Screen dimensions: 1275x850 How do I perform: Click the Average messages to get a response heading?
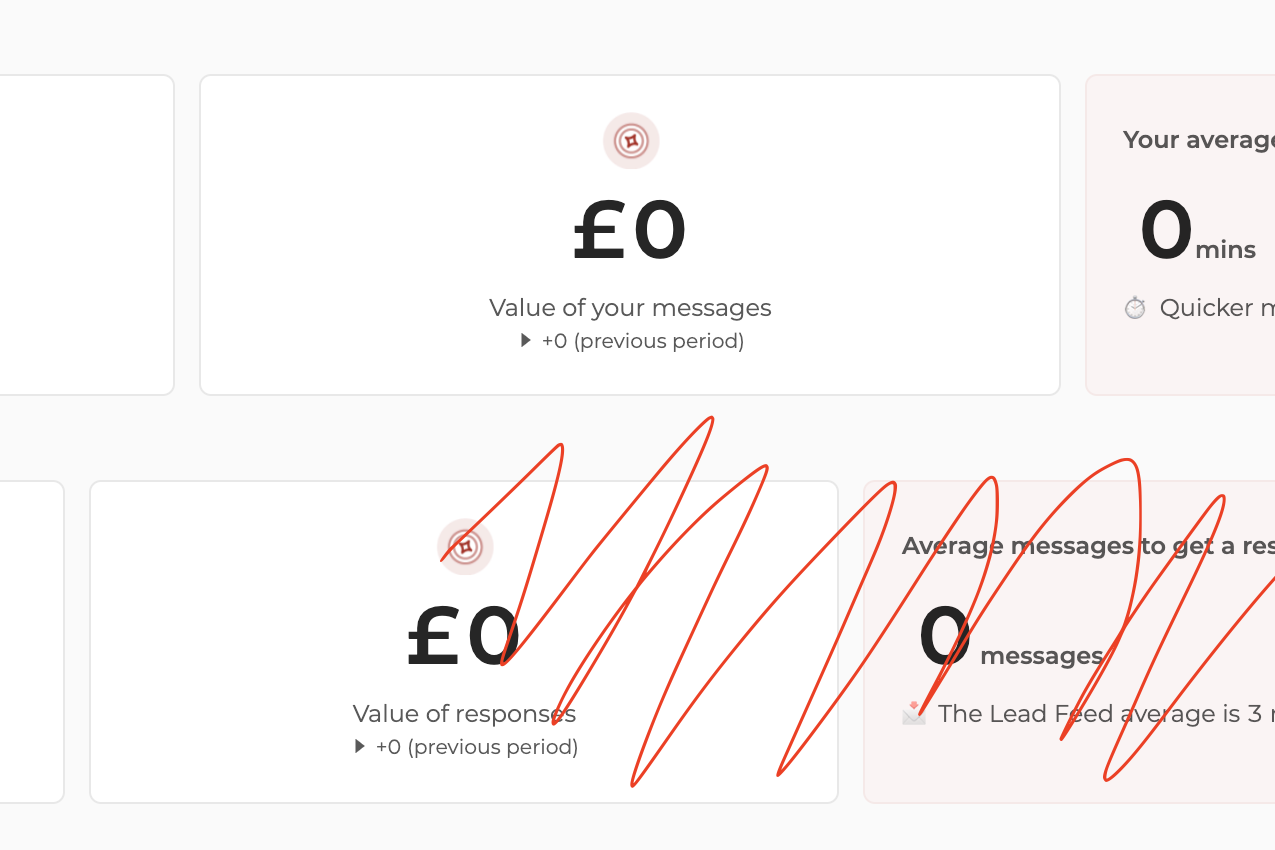1087,546
